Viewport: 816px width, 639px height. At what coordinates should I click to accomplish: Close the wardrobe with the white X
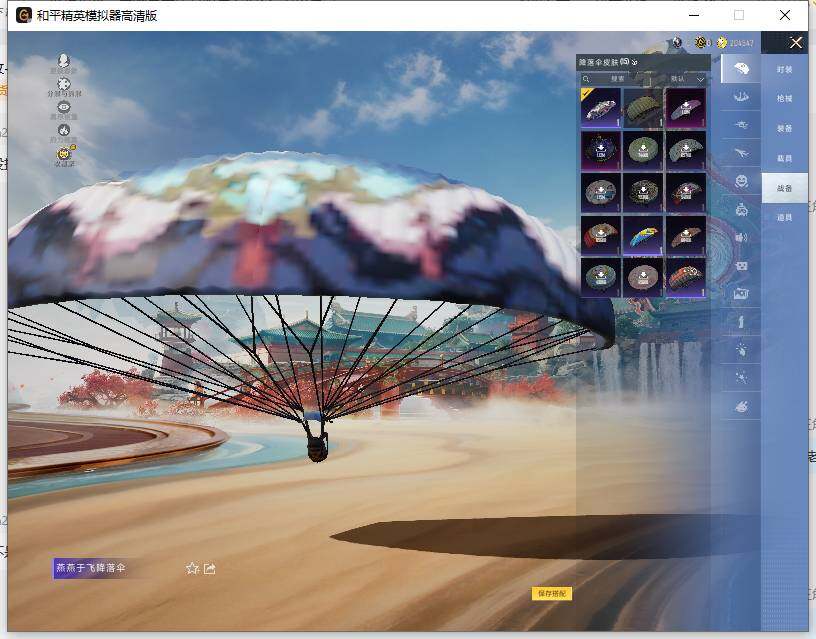tap(796, 43)
